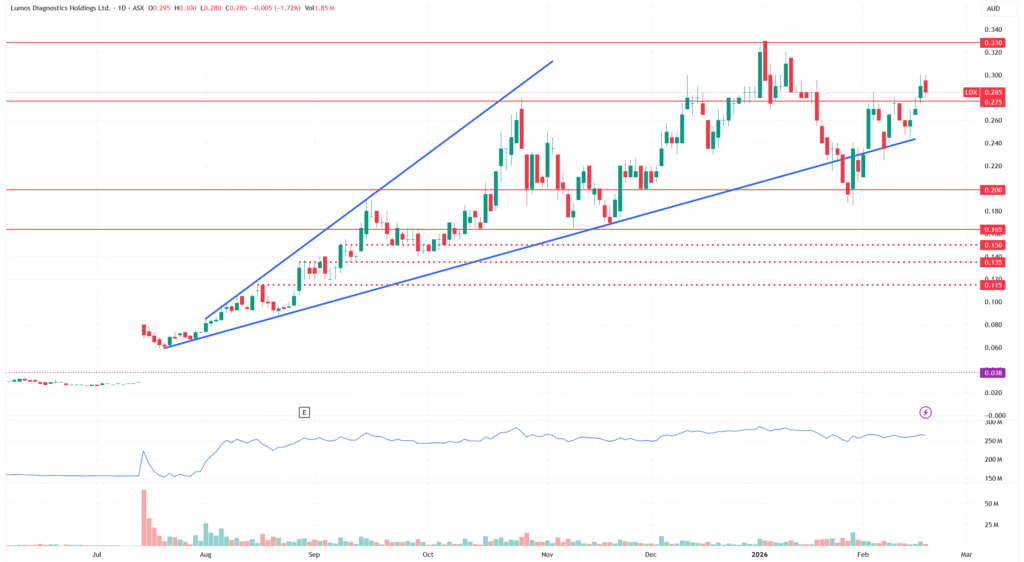Click the 0.060 price axis value
This screenshot has width=1024, height=562.
(x=993, y=348)
